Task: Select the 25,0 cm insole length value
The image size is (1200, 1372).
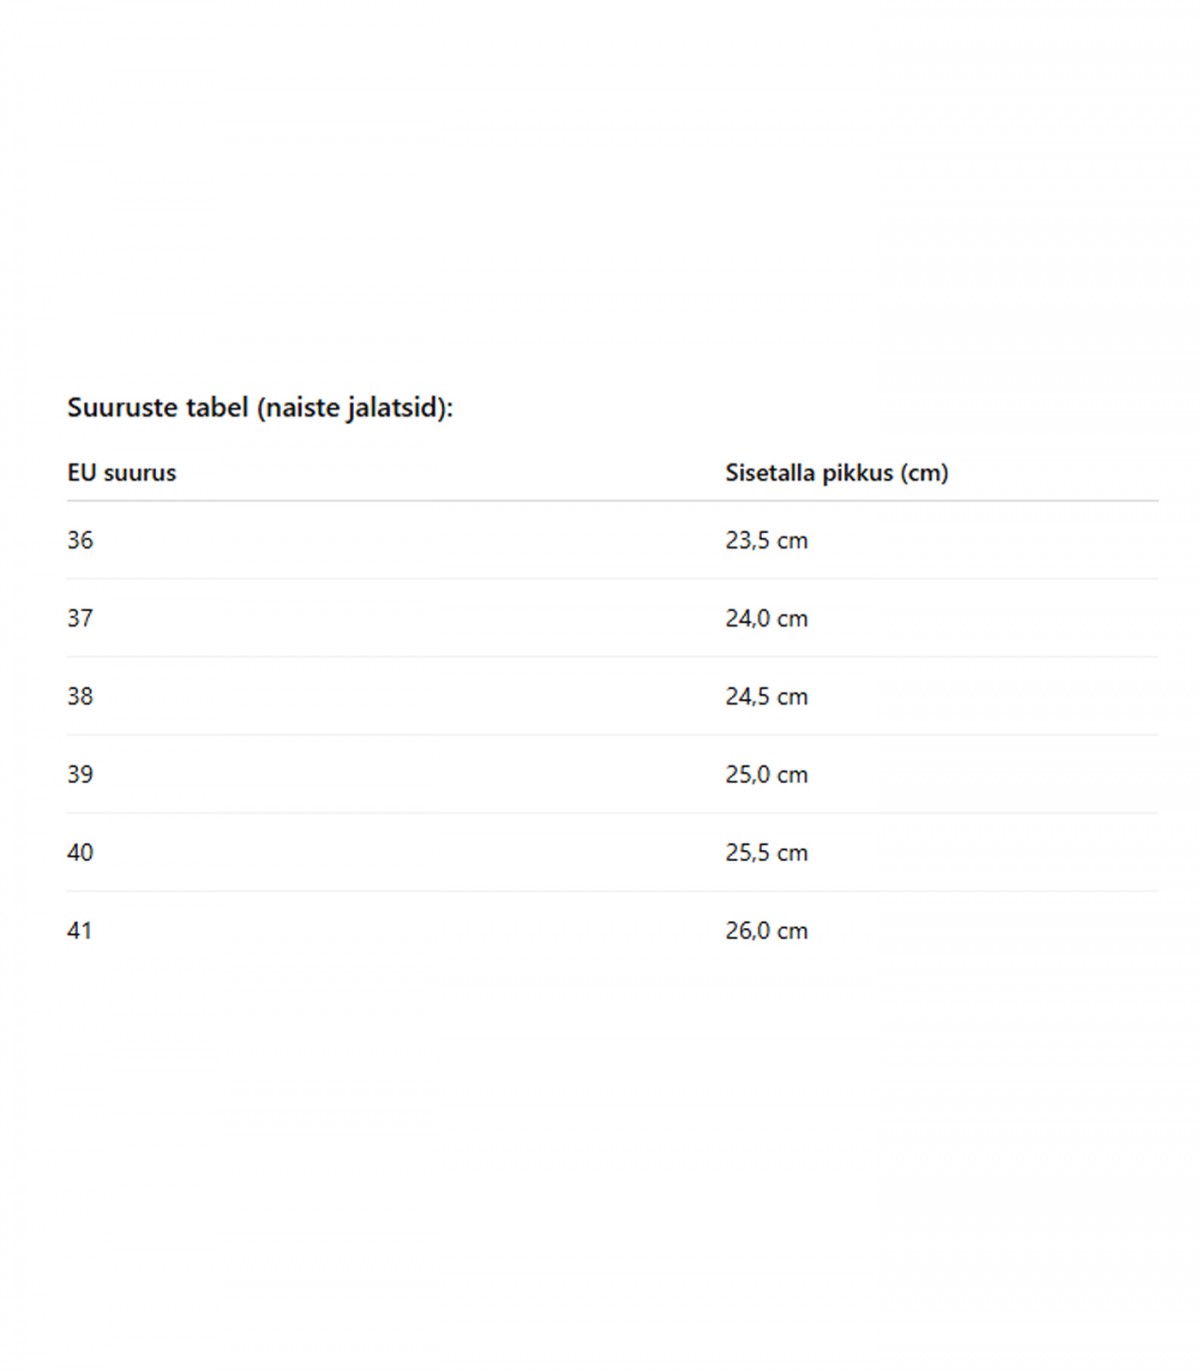Action: (x=767, y=774)
